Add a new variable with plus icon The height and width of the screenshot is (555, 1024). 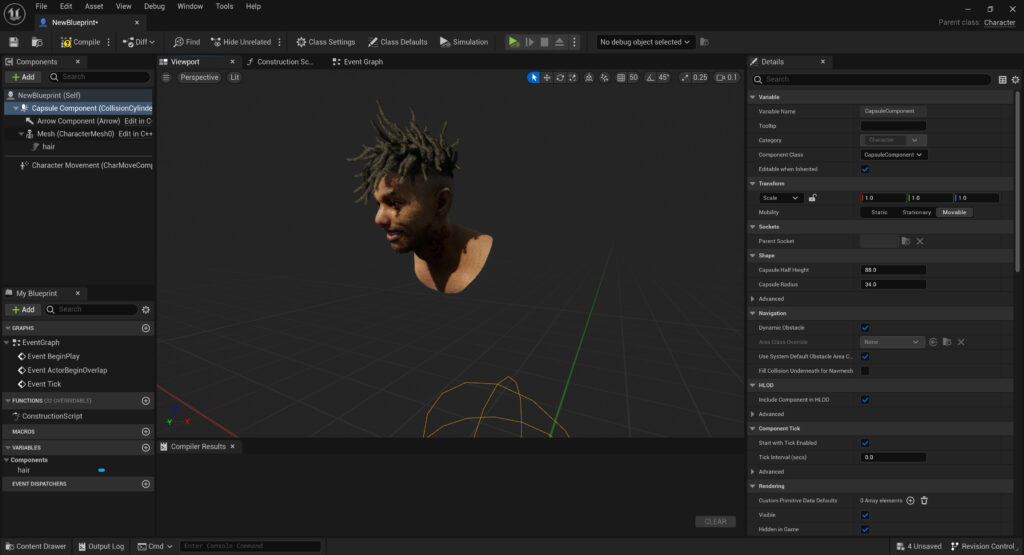coord(146,448)
